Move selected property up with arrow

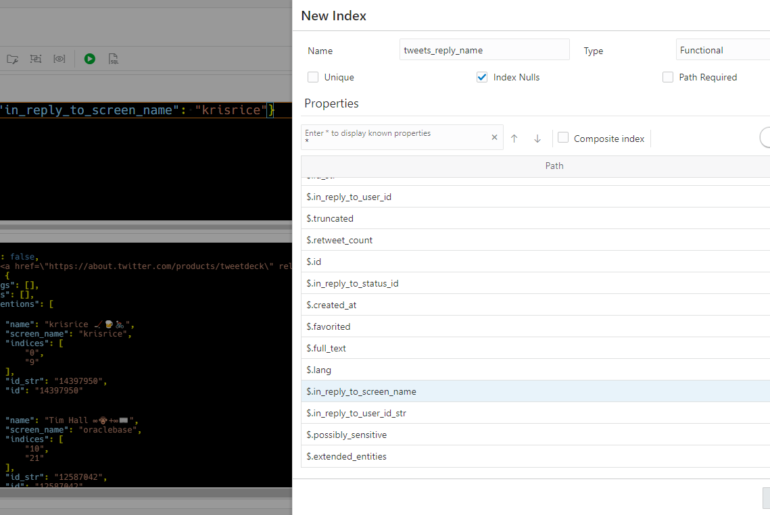click(x=514, y=138)
